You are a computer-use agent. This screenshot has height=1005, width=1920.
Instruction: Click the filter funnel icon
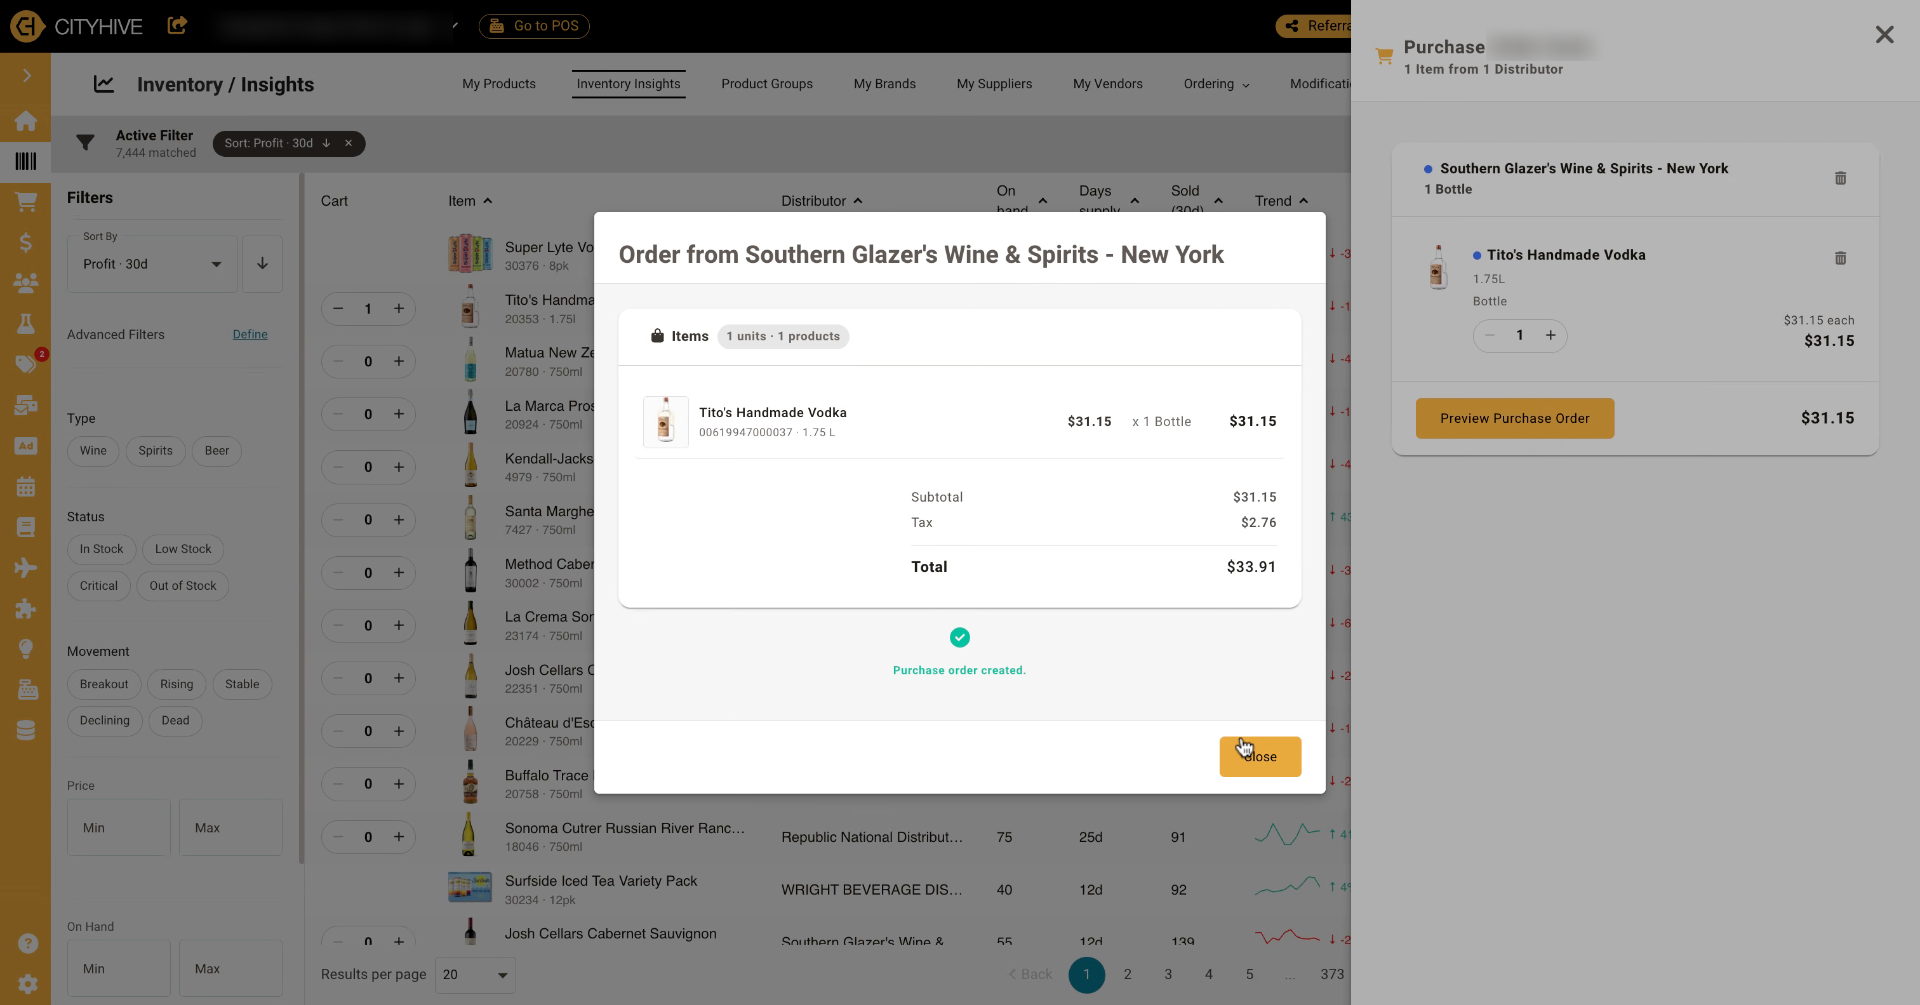point(86,143)
